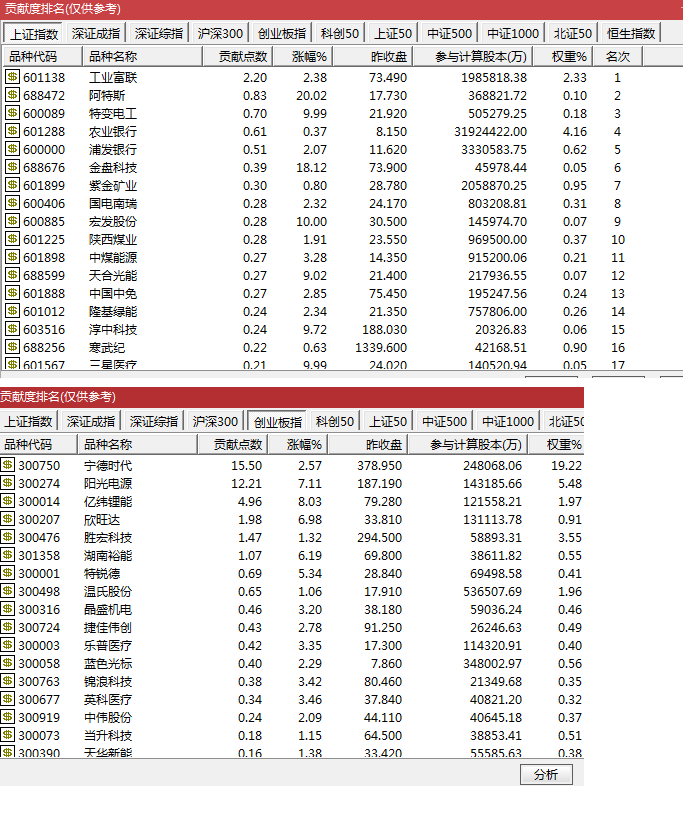
Task: Click rise value 20.02 for 阿特斯
Action: click(311, 95)
